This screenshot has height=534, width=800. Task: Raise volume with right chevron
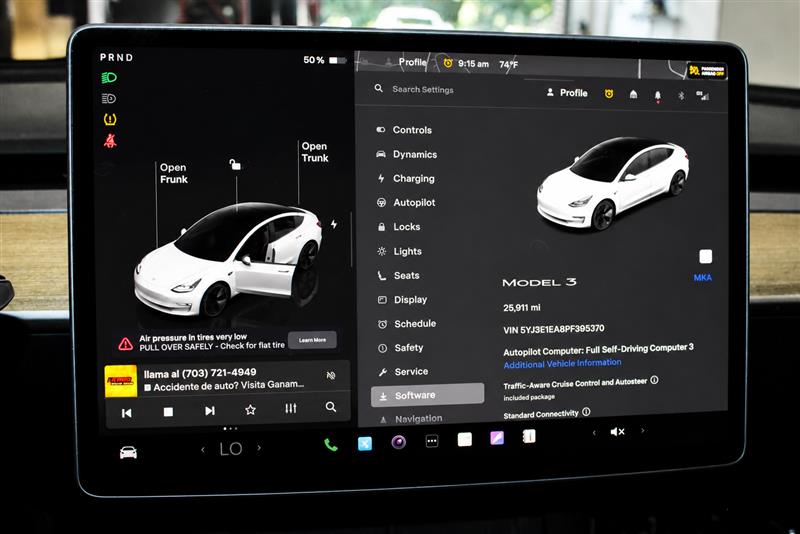642,430
